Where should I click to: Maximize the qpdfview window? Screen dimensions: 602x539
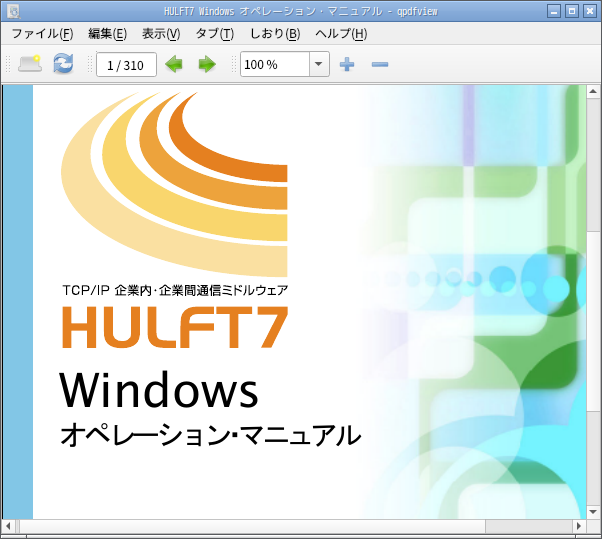coord(572,11)
